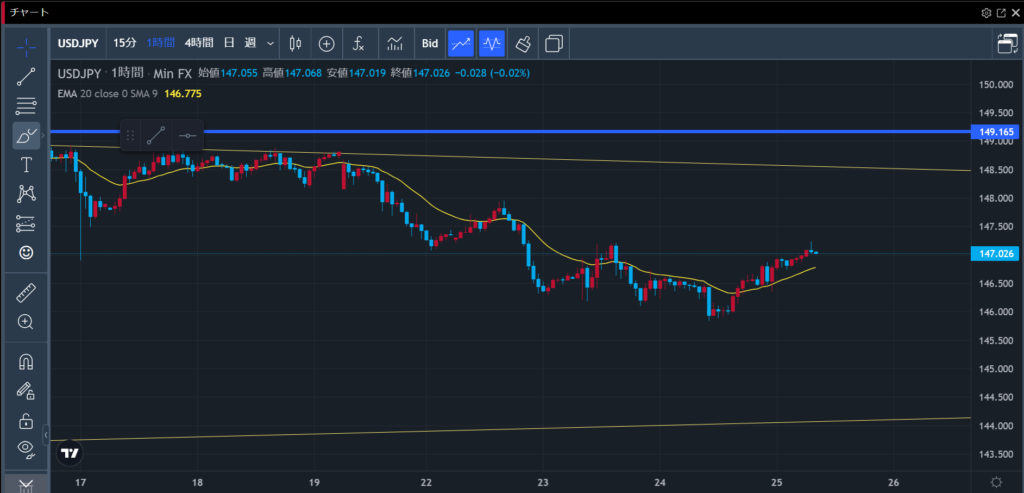Switch to 日 daily timeframe
The height and width of the screenshot is (493, 1024).
[229, 43]
